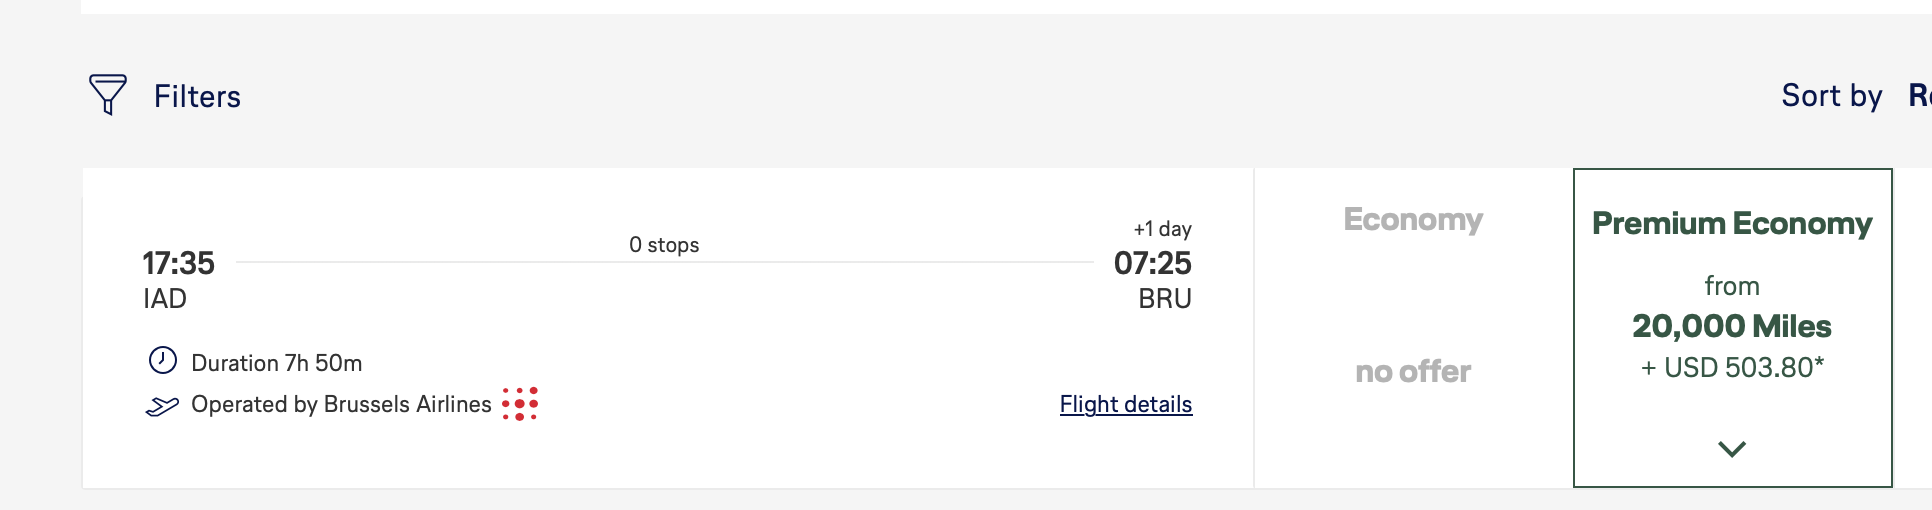This screenshot has width=1932, height=510.
Task: Click the 17:35 departure time
Action: pyautogui.click(x=178, y=263)
